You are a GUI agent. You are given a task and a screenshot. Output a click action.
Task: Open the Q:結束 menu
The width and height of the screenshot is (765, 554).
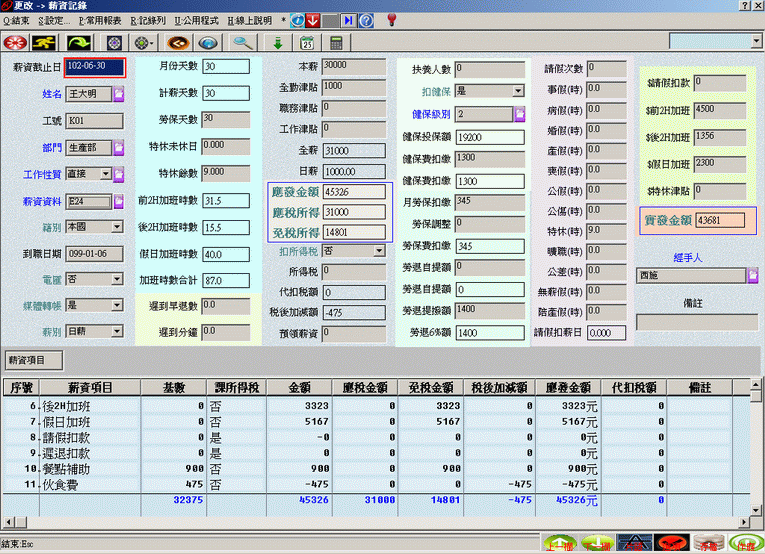click(x=16, y=20)
